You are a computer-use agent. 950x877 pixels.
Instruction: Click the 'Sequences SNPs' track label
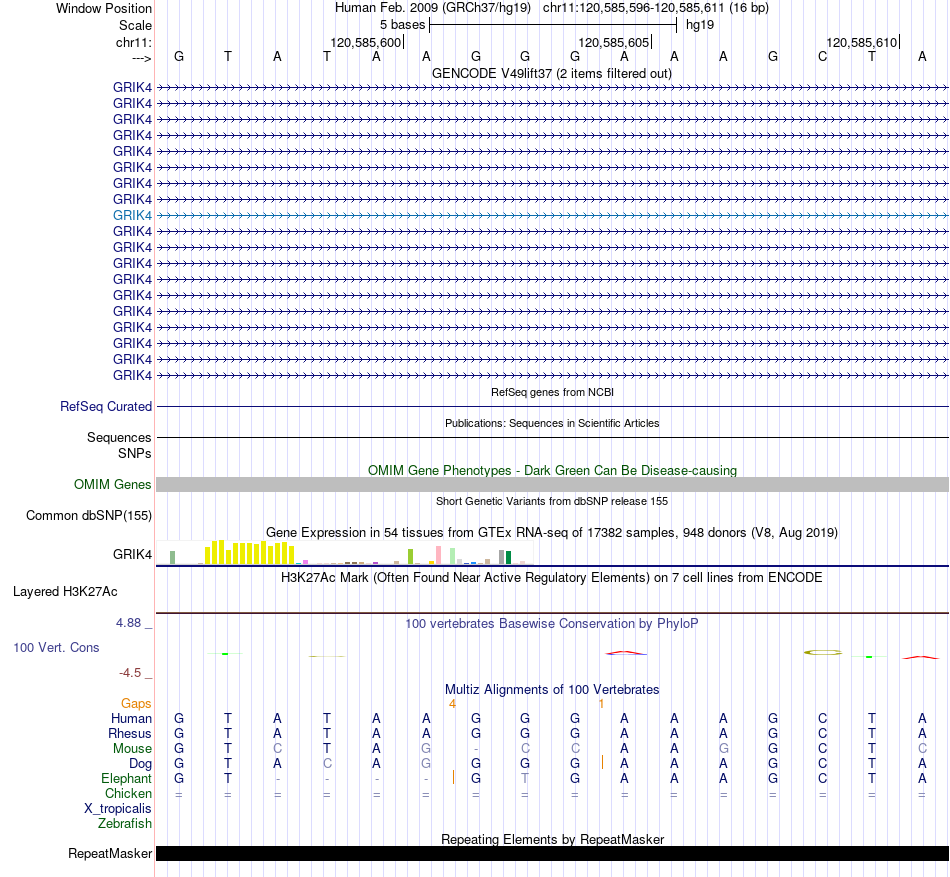(119, 445)
